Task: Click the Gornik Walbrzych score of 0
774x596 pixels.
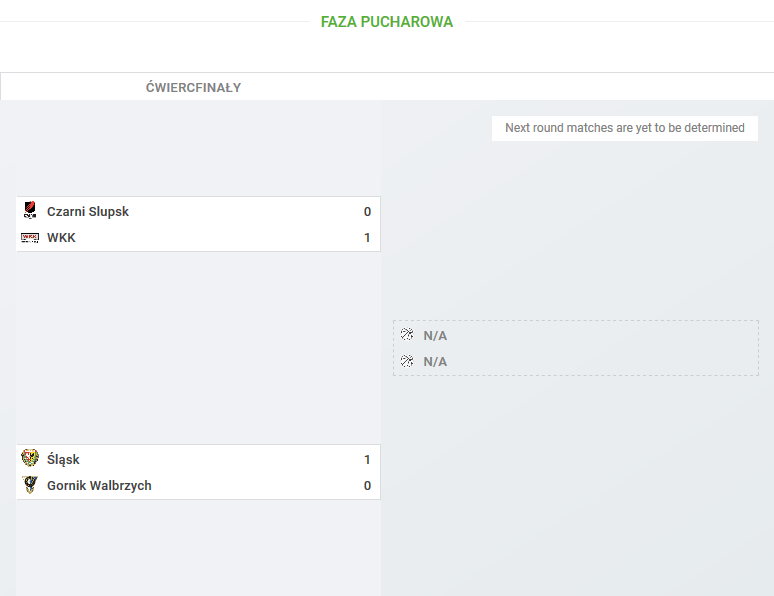Action: (x=367, y=486)
